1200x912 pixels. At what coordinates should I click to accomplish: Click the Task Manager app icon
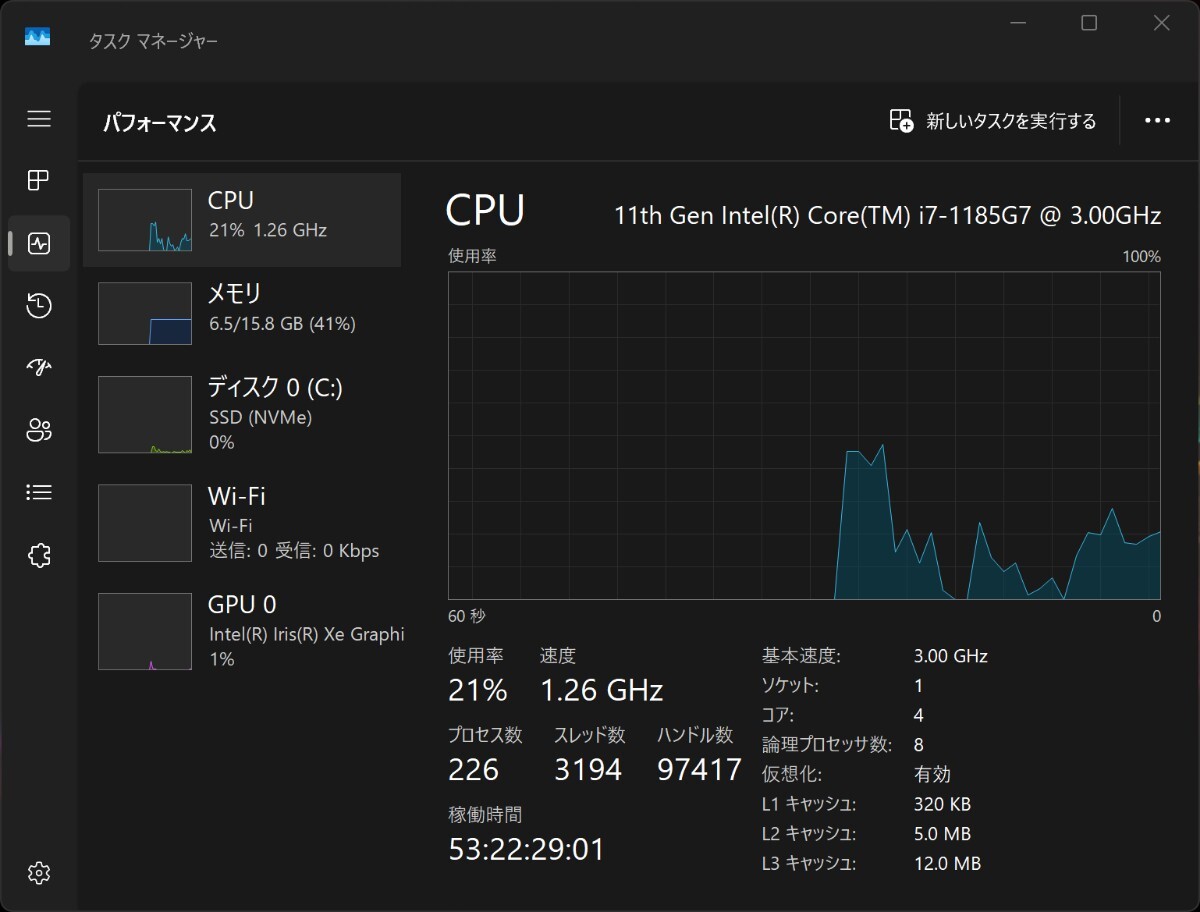point(38,38)
